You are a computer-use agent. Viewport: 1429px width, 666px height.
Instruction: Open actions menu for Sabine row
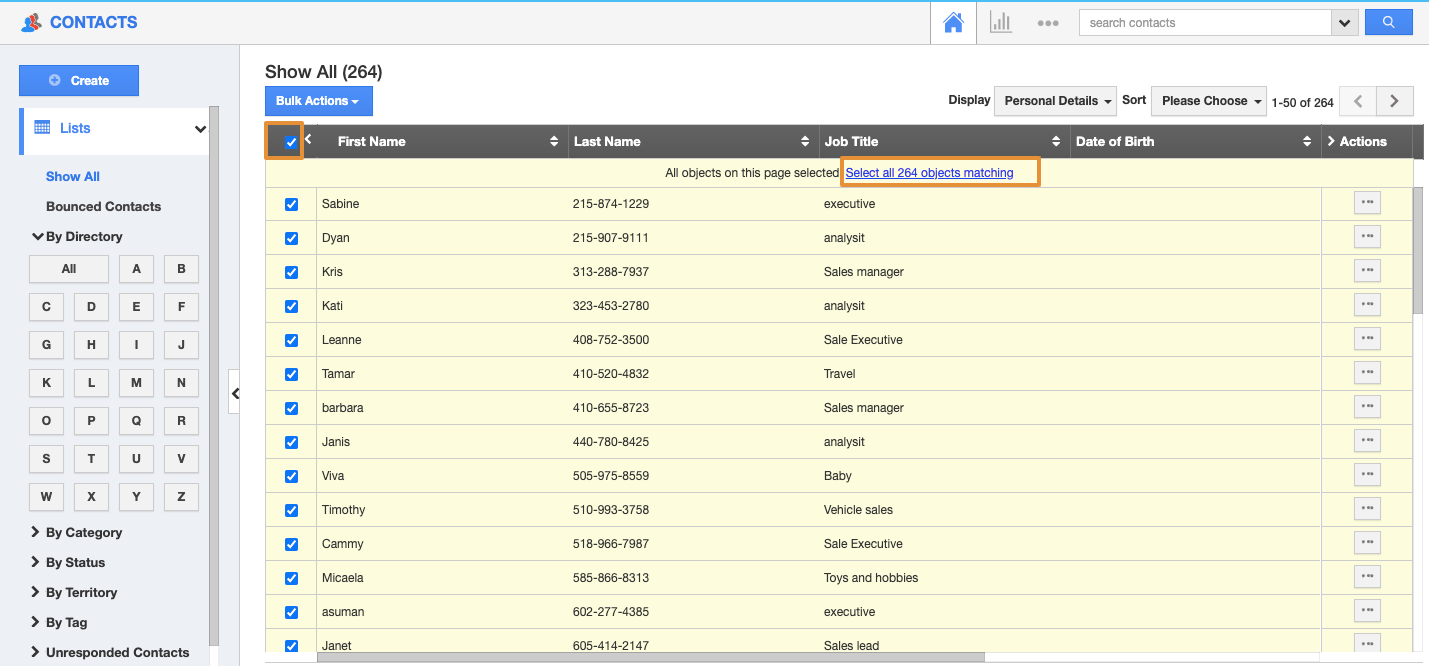pyautogui.click(x=1366, y=203)
